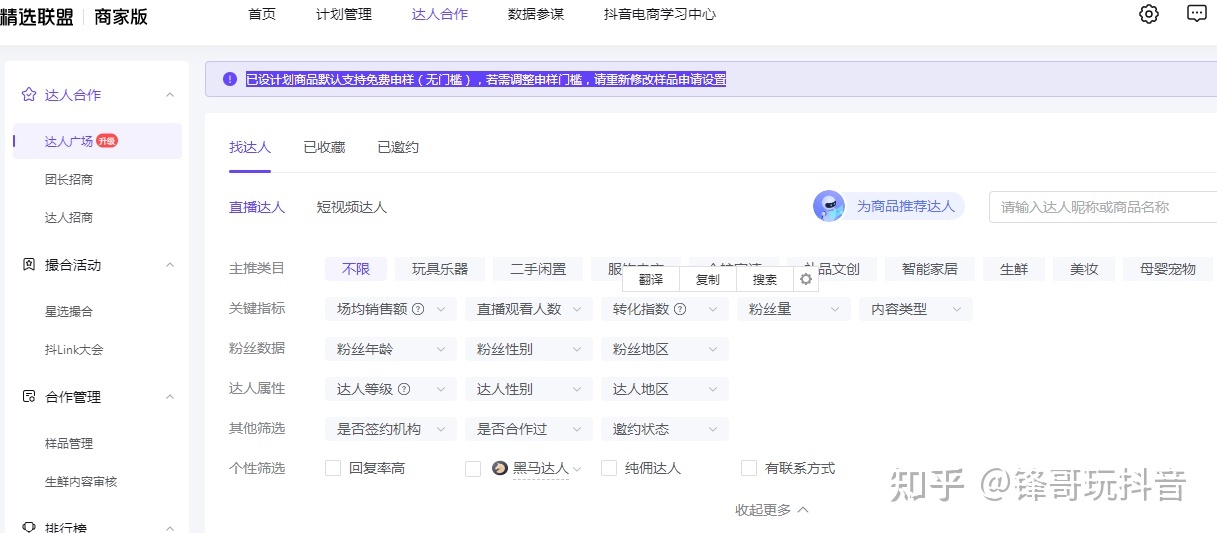Open 数据参谋 in the top navigation
This screenshot has height=533, width=1217.
tap(535, 14)
